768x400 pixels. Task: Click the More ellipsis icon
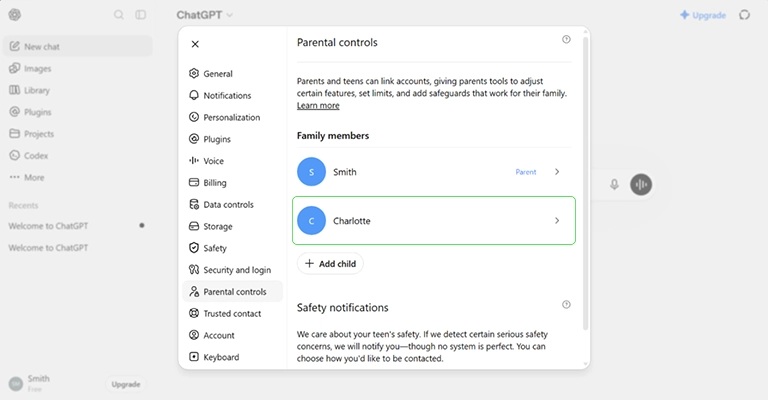[15, 177]
